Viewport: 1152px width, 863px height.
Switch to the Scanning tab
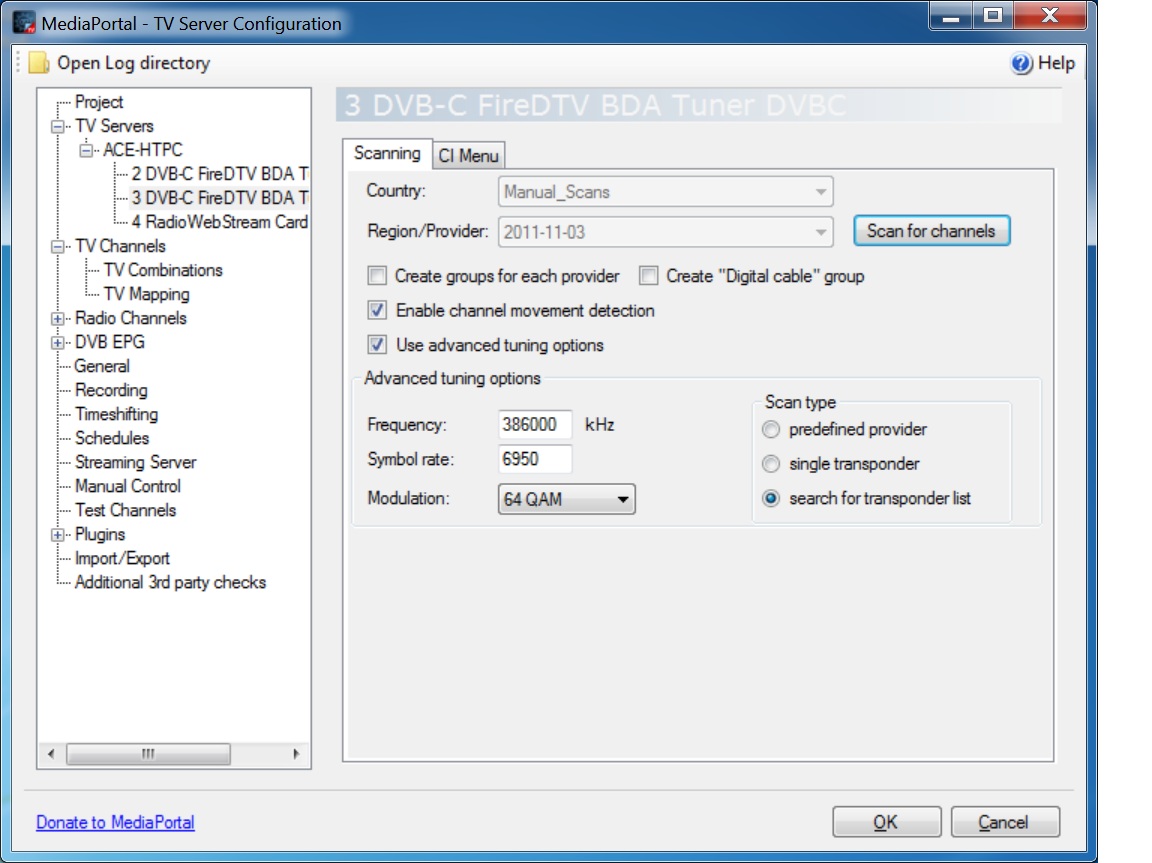click(387, 154)
